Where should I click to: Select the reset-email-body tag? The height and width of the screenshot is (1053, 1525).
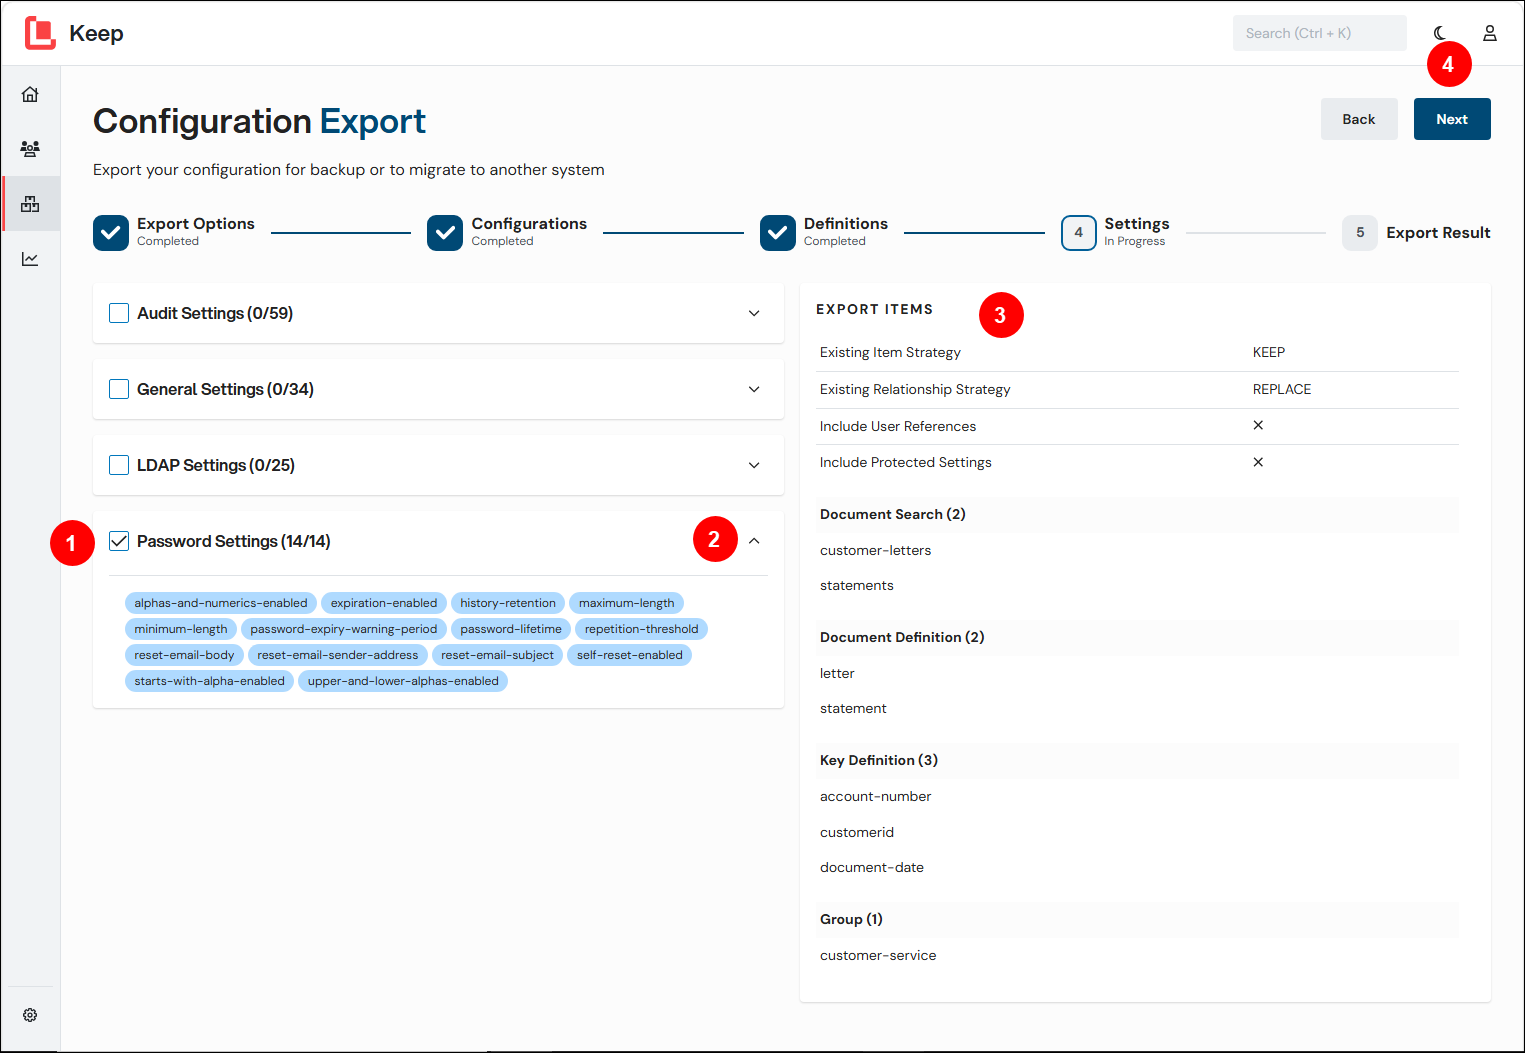point(184,655)
